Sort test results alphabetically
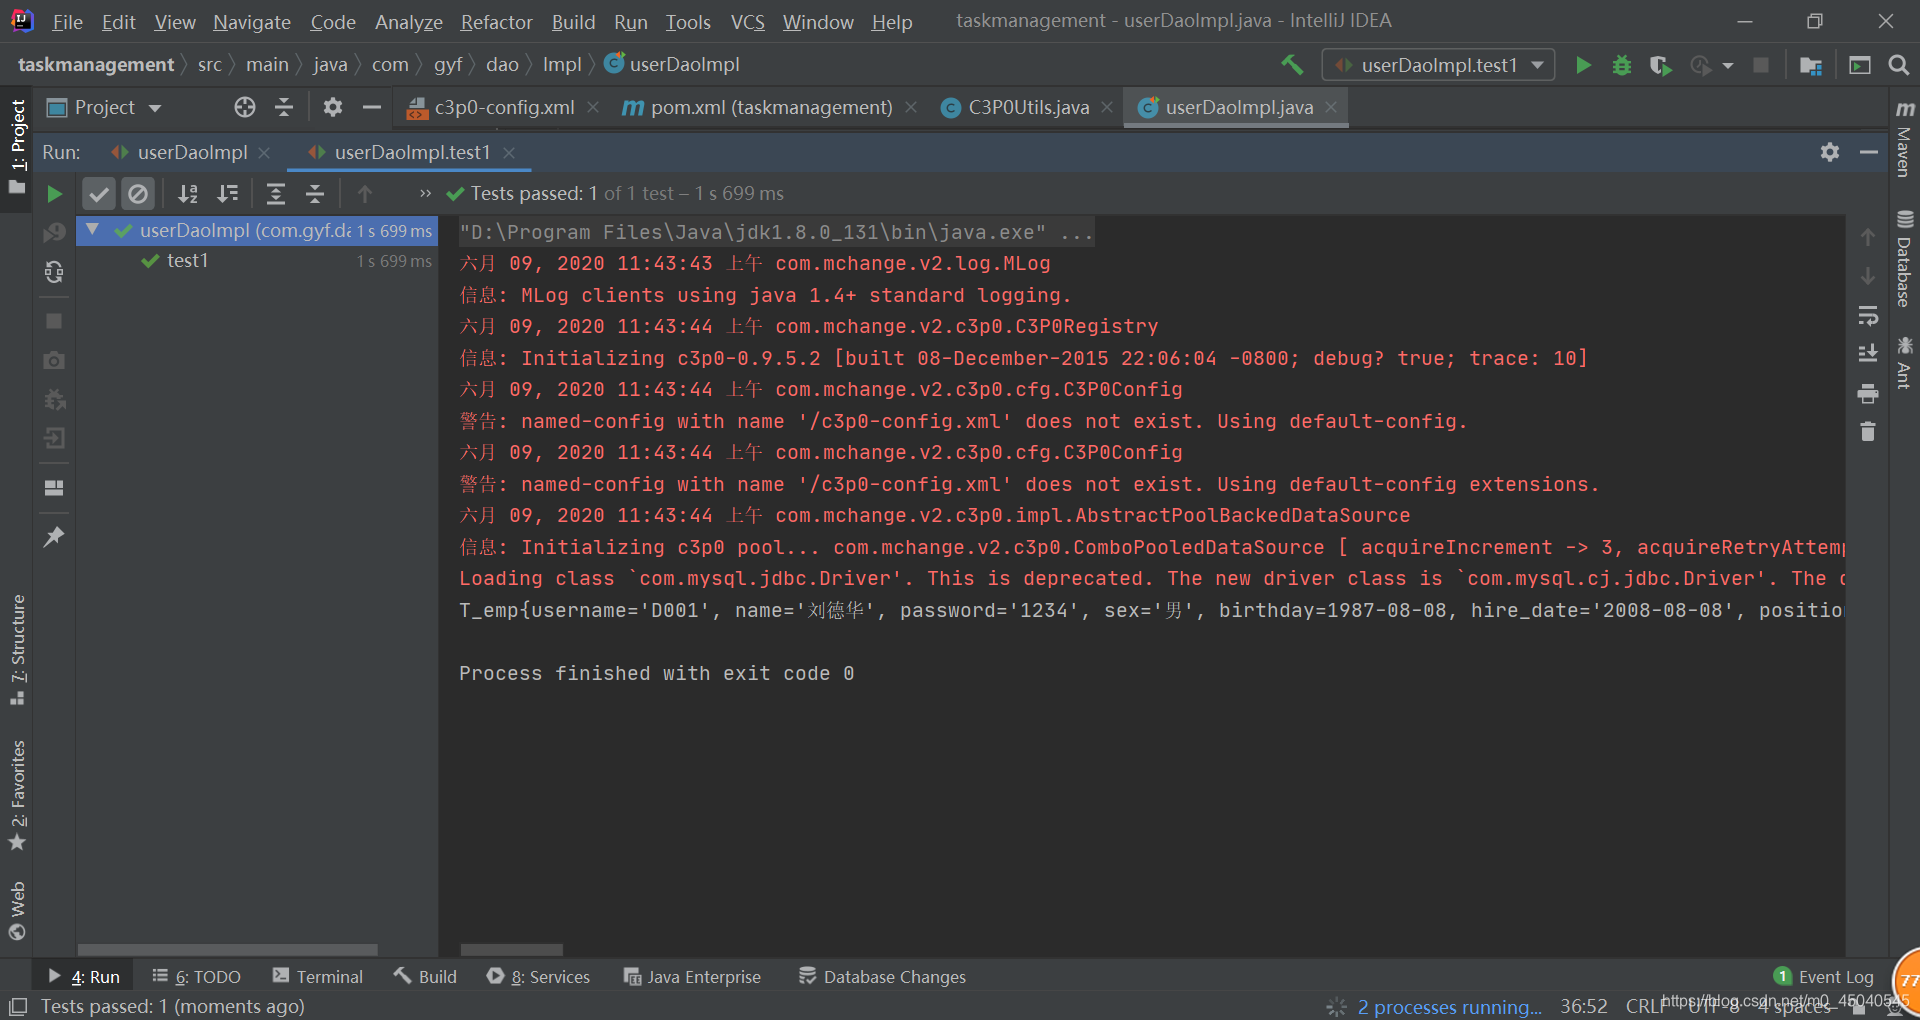Screen dimensions: 1920x1020 click(x=187, y=193)
